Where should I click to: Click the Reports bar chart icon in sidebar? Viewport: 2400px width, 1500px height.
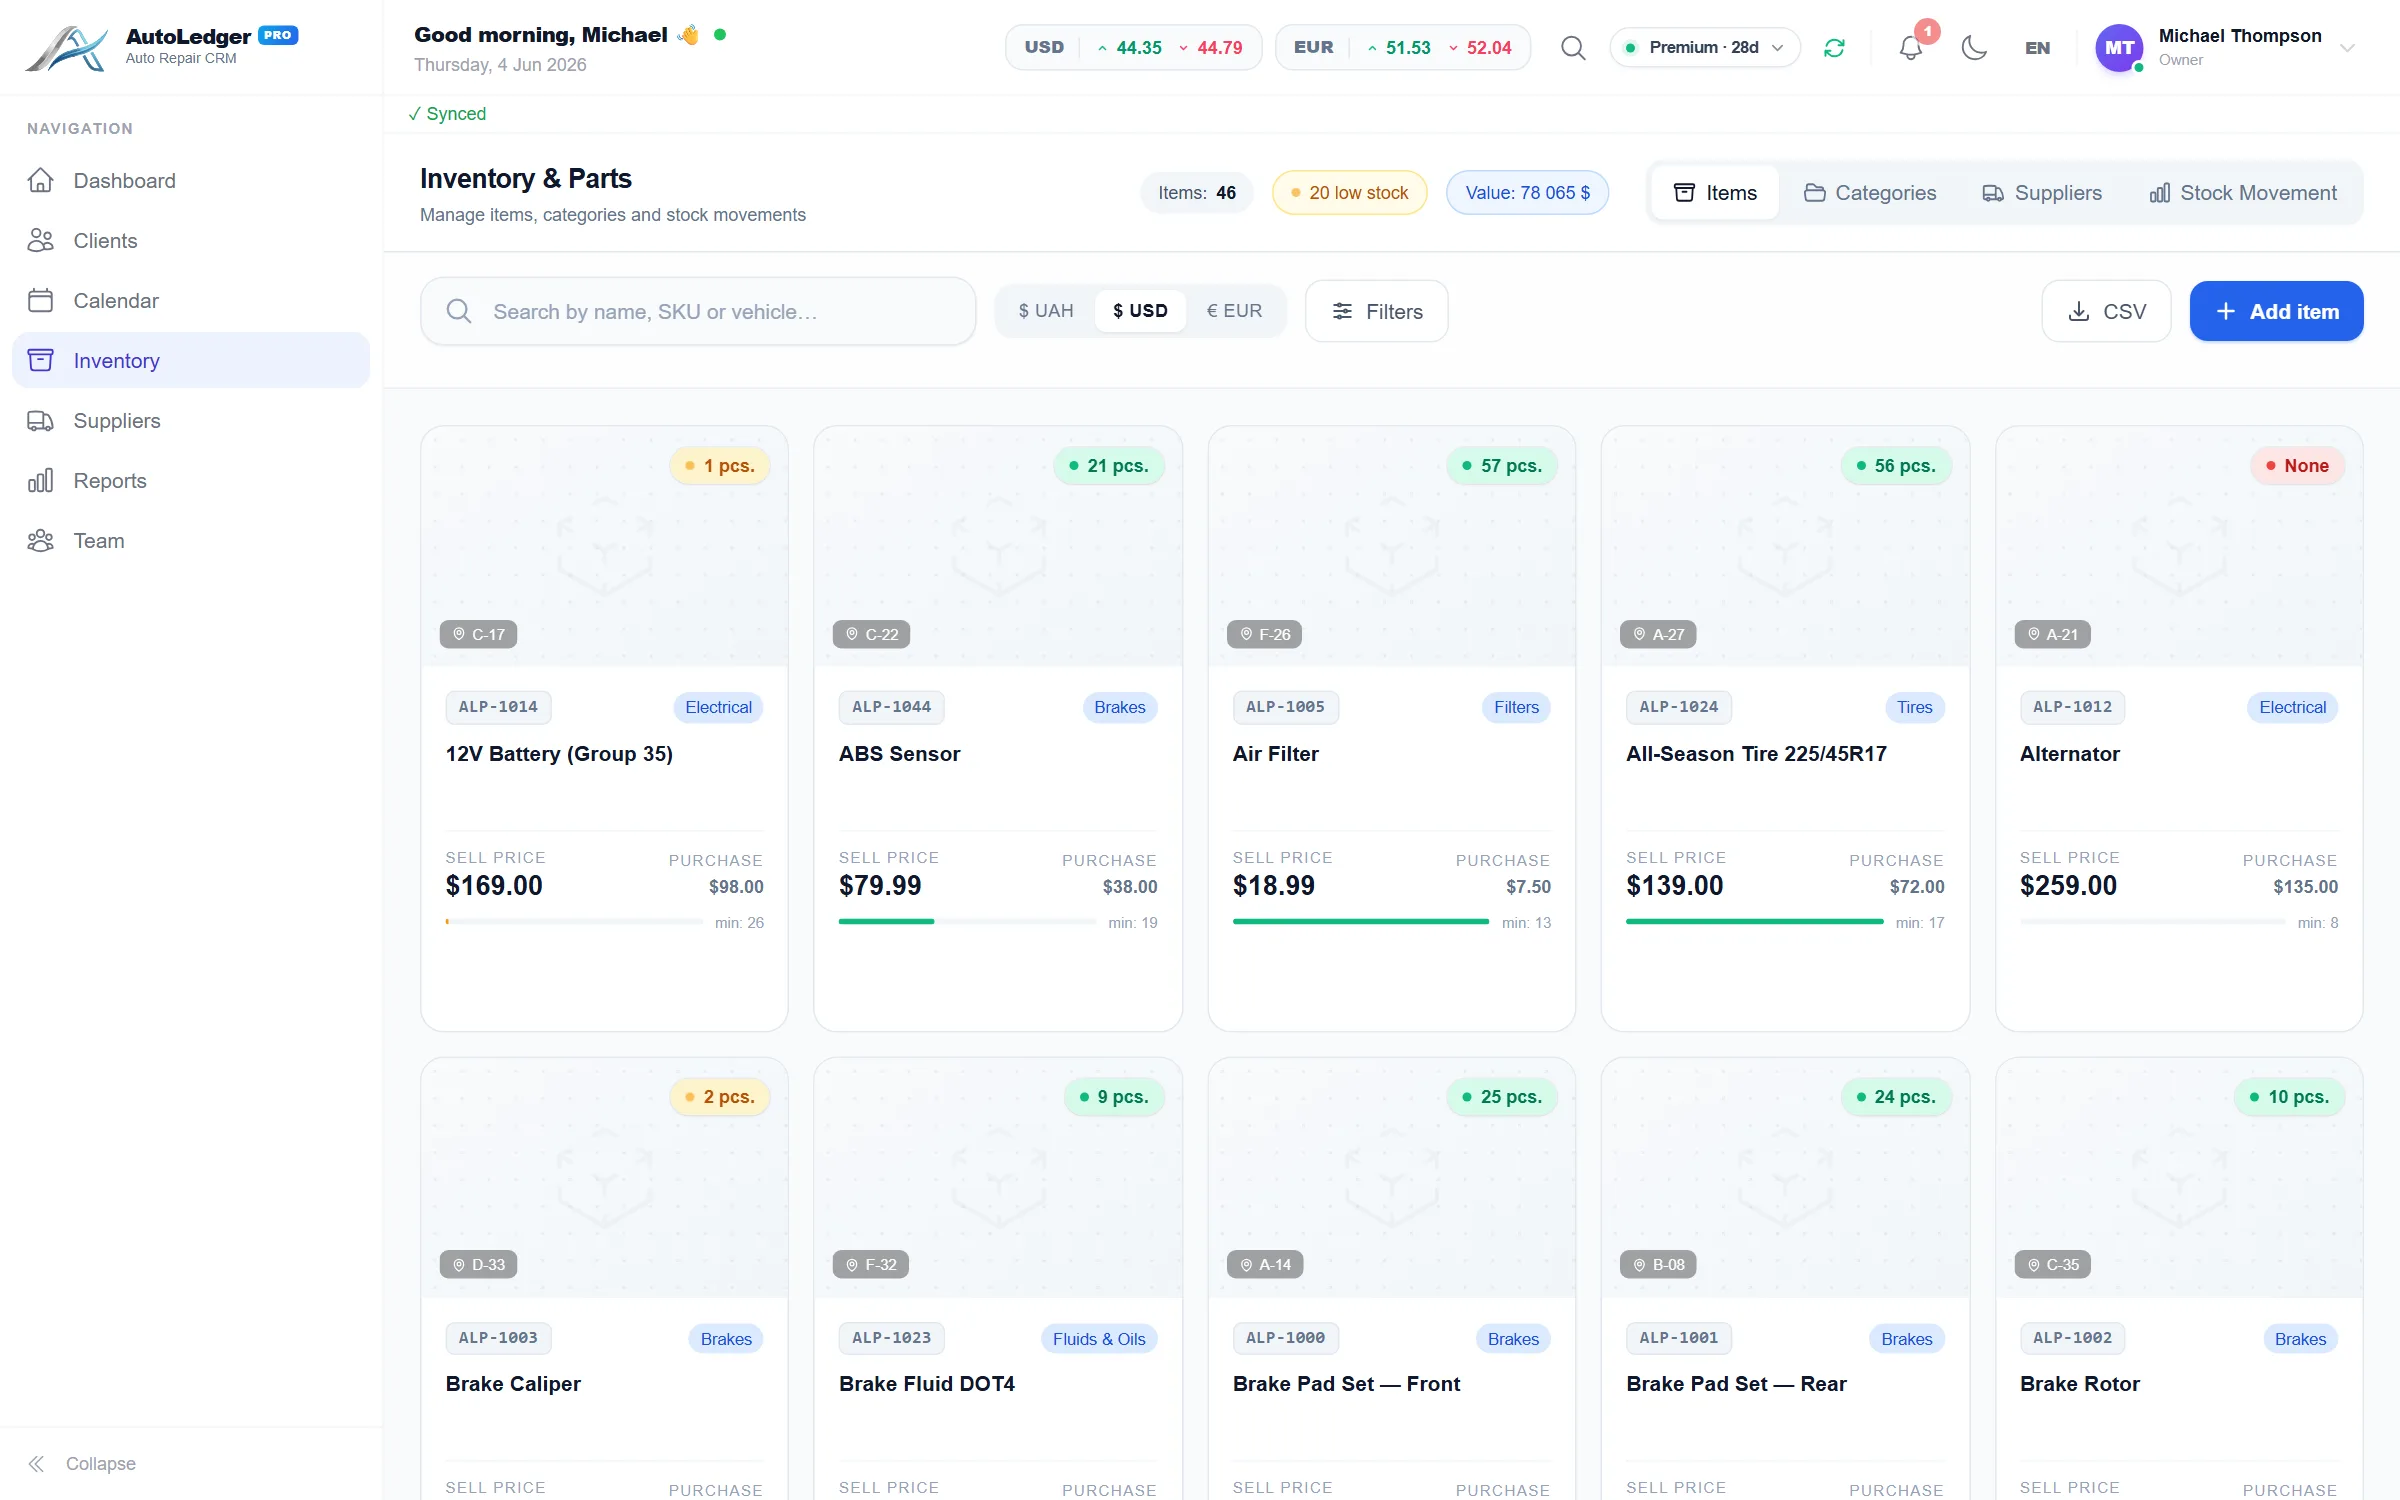pos(40,481)
